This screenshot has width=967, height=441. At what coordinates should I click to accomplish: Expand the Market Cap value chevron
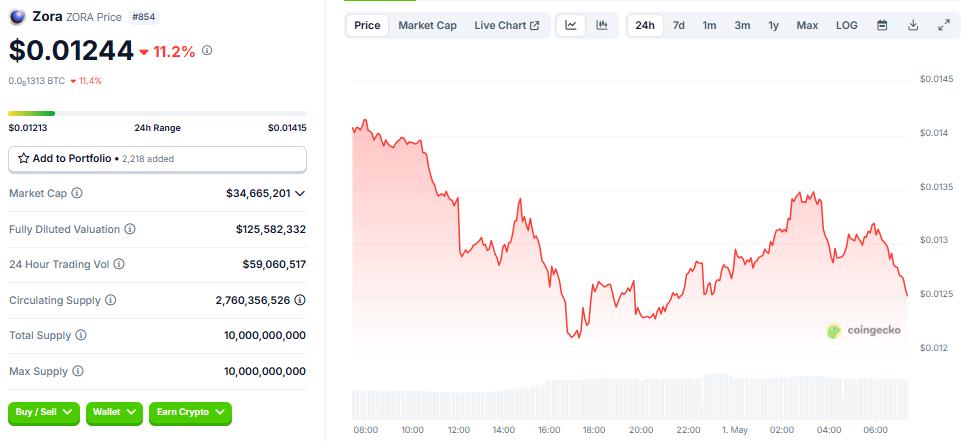point(300,193)
